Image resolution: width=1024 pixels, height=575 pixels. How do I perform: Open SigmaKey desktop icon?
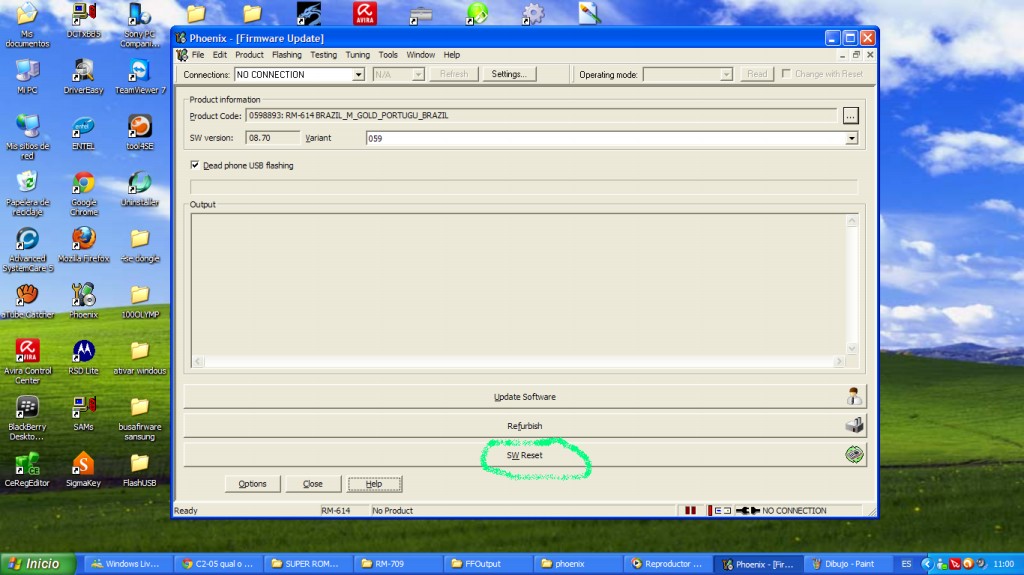coord(84,470)
